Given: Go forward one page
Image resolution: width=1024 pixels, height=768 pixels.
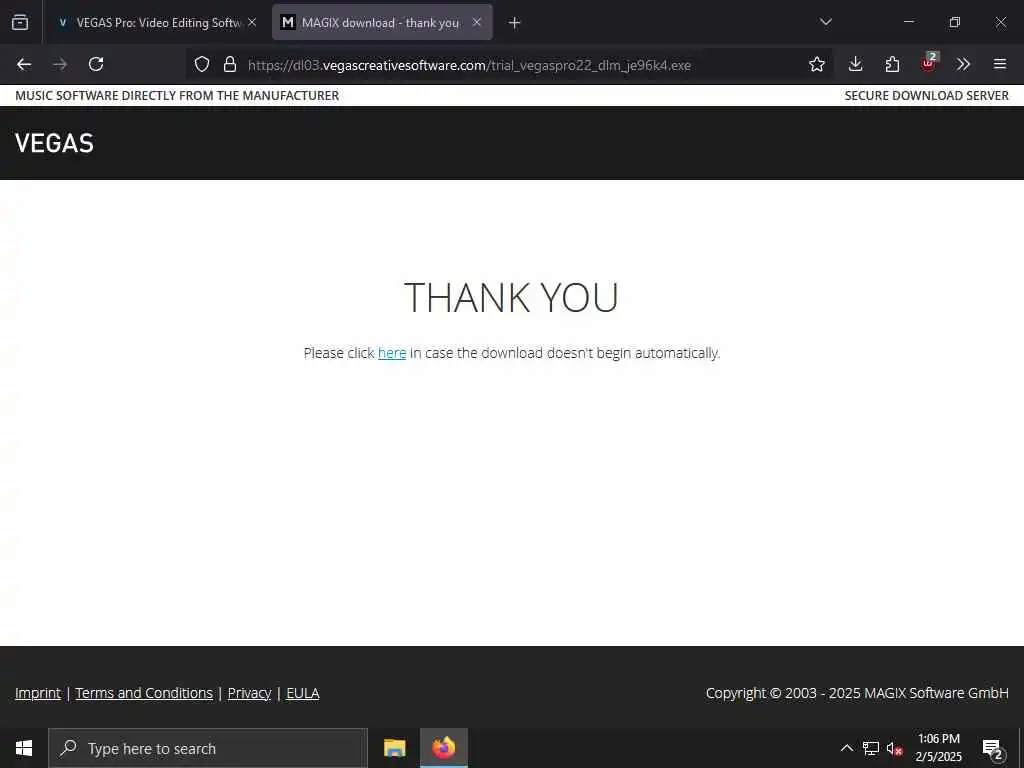Looking at the screenshot, I should [x=60, y=64].
